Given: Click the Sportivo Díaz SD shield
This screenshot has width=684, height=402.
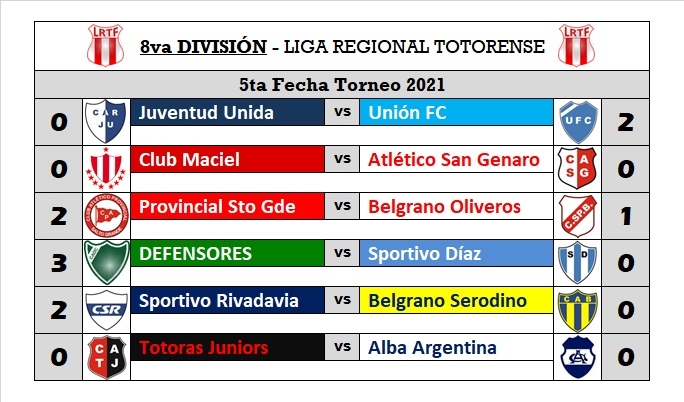Looking at the screenshot, I should (578, 262).
